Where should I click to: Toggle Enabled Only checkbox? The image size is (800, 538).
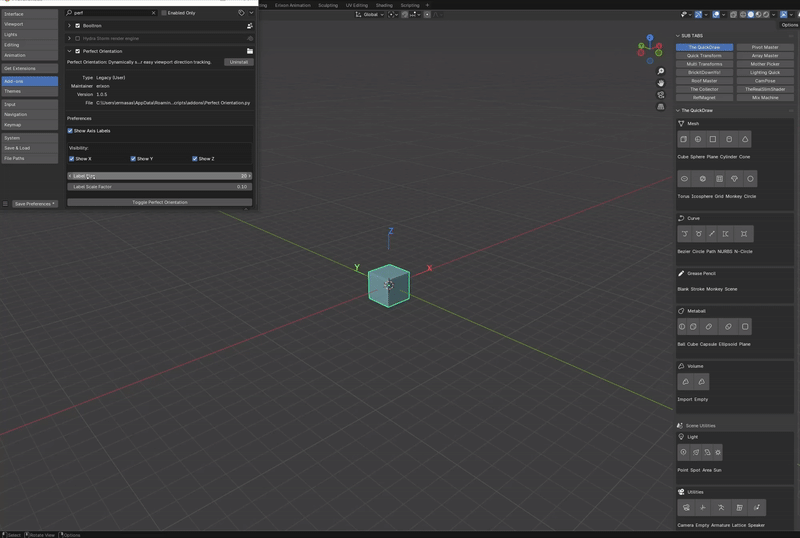click(164, 13)
